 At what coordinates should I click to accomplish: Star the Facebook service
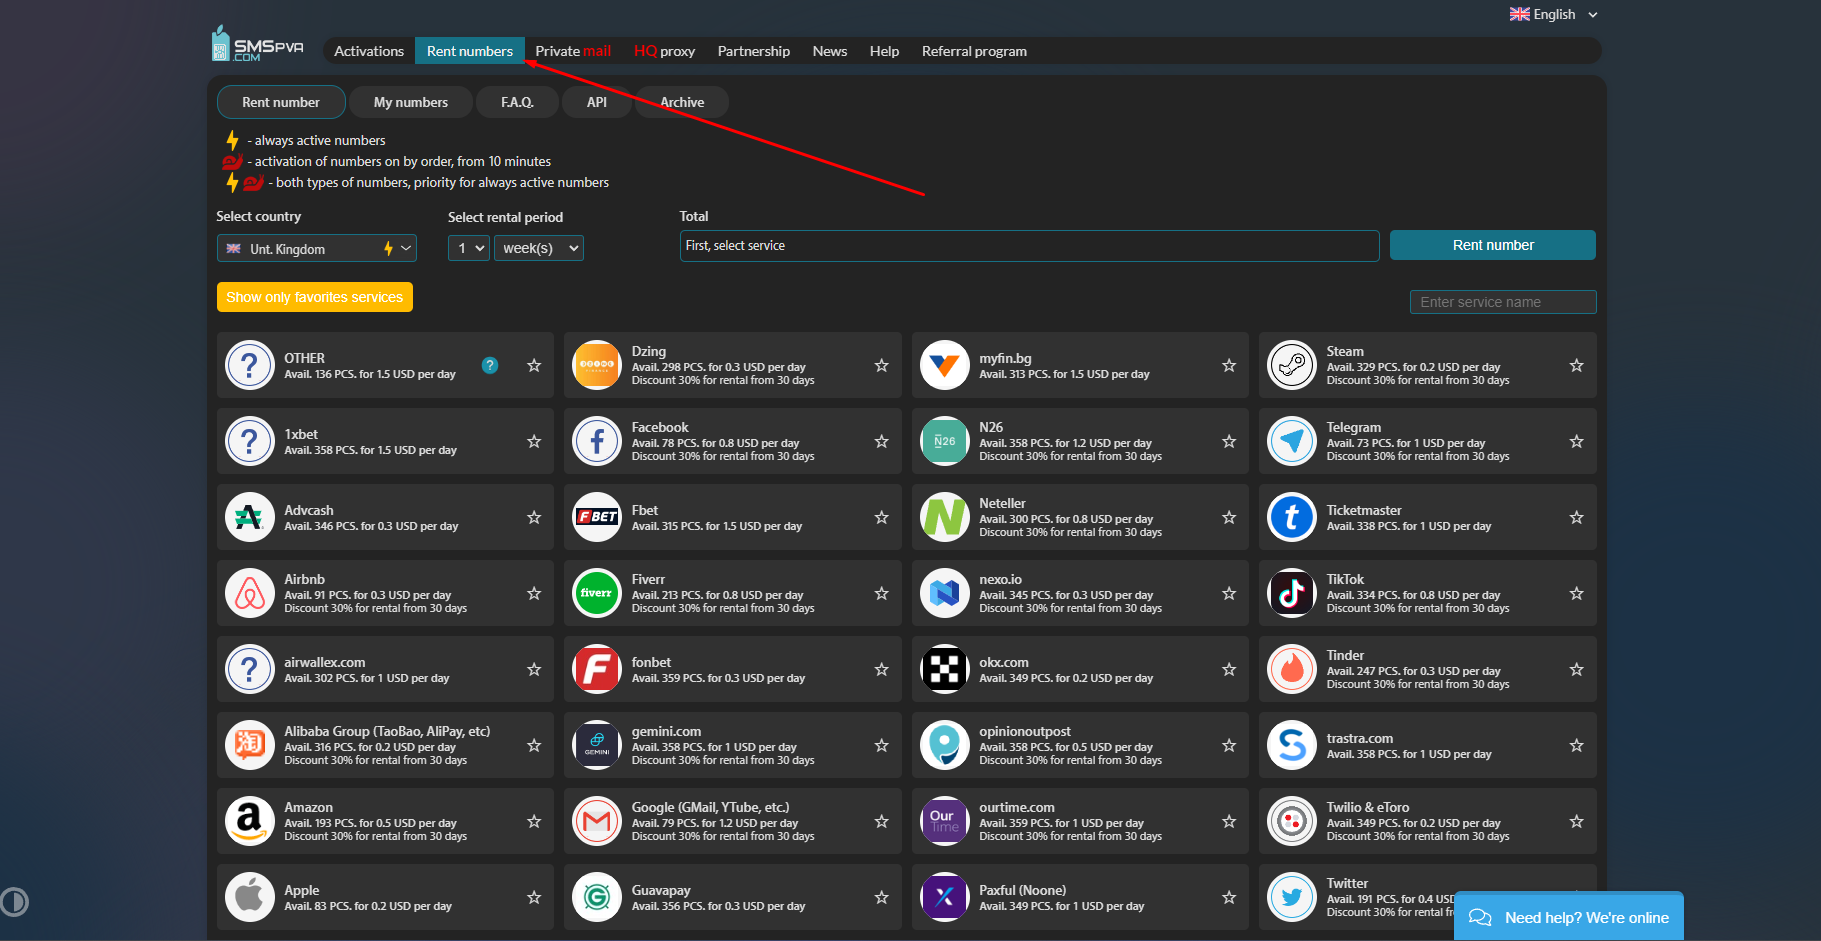click(882, 441)
